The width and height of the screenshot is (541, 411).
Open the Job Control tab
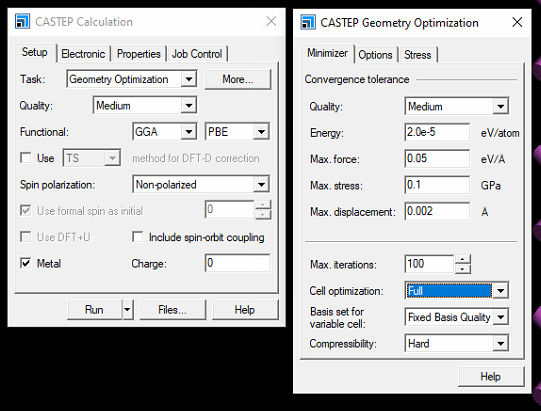pos(197,54)
